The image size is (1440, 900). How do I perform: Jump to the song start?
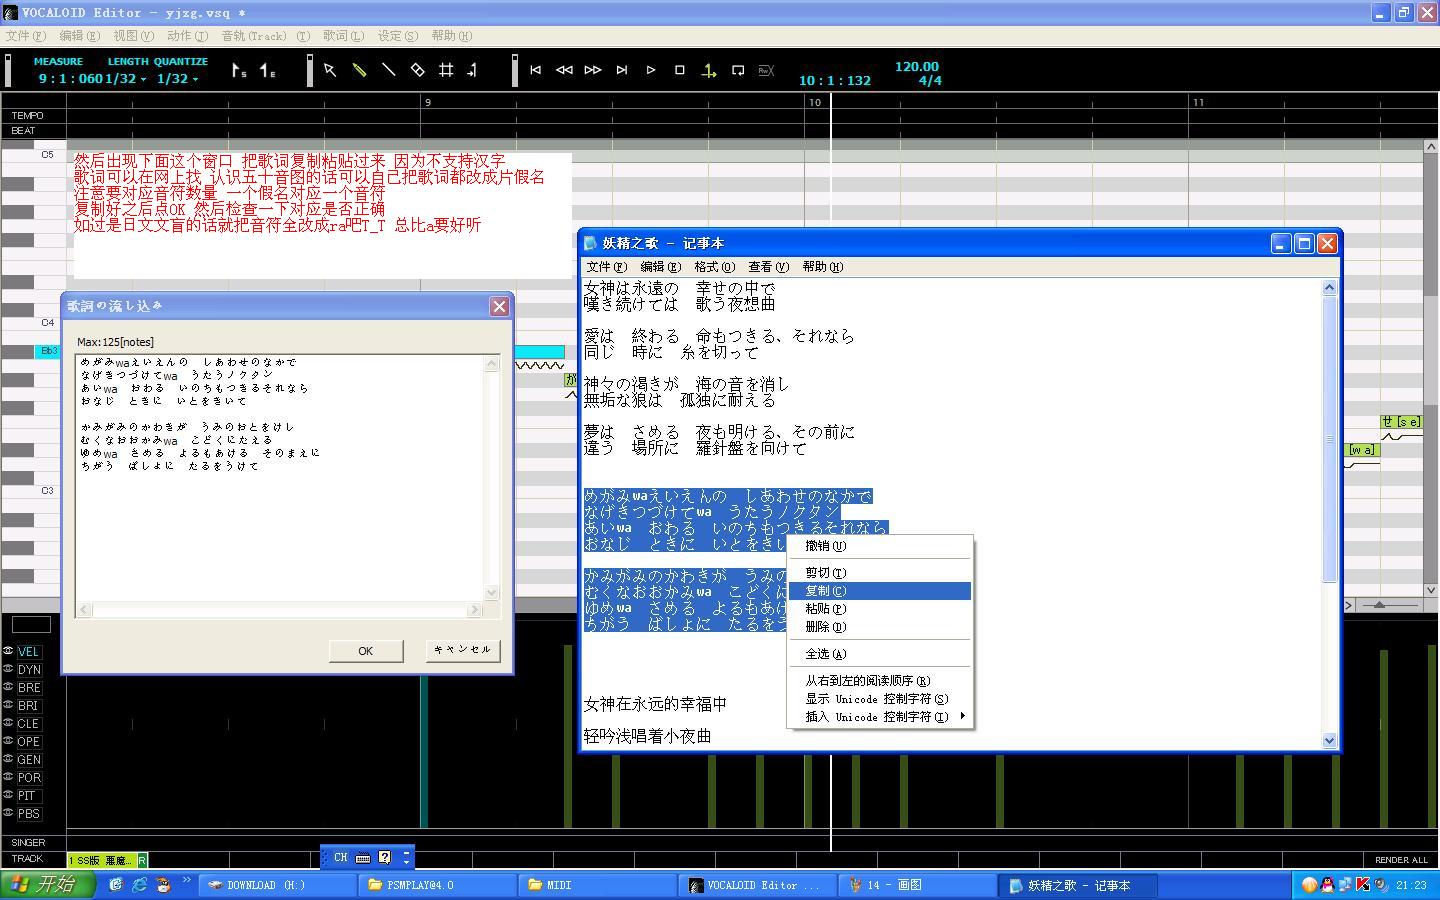[535, 70]
